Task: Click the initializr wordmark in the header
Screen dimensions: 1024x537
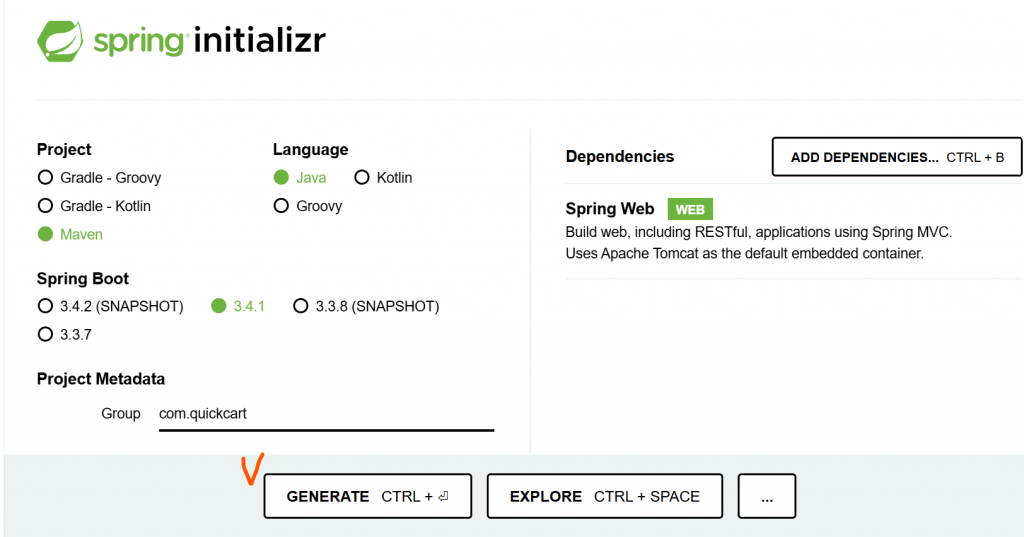Action: 260,40
